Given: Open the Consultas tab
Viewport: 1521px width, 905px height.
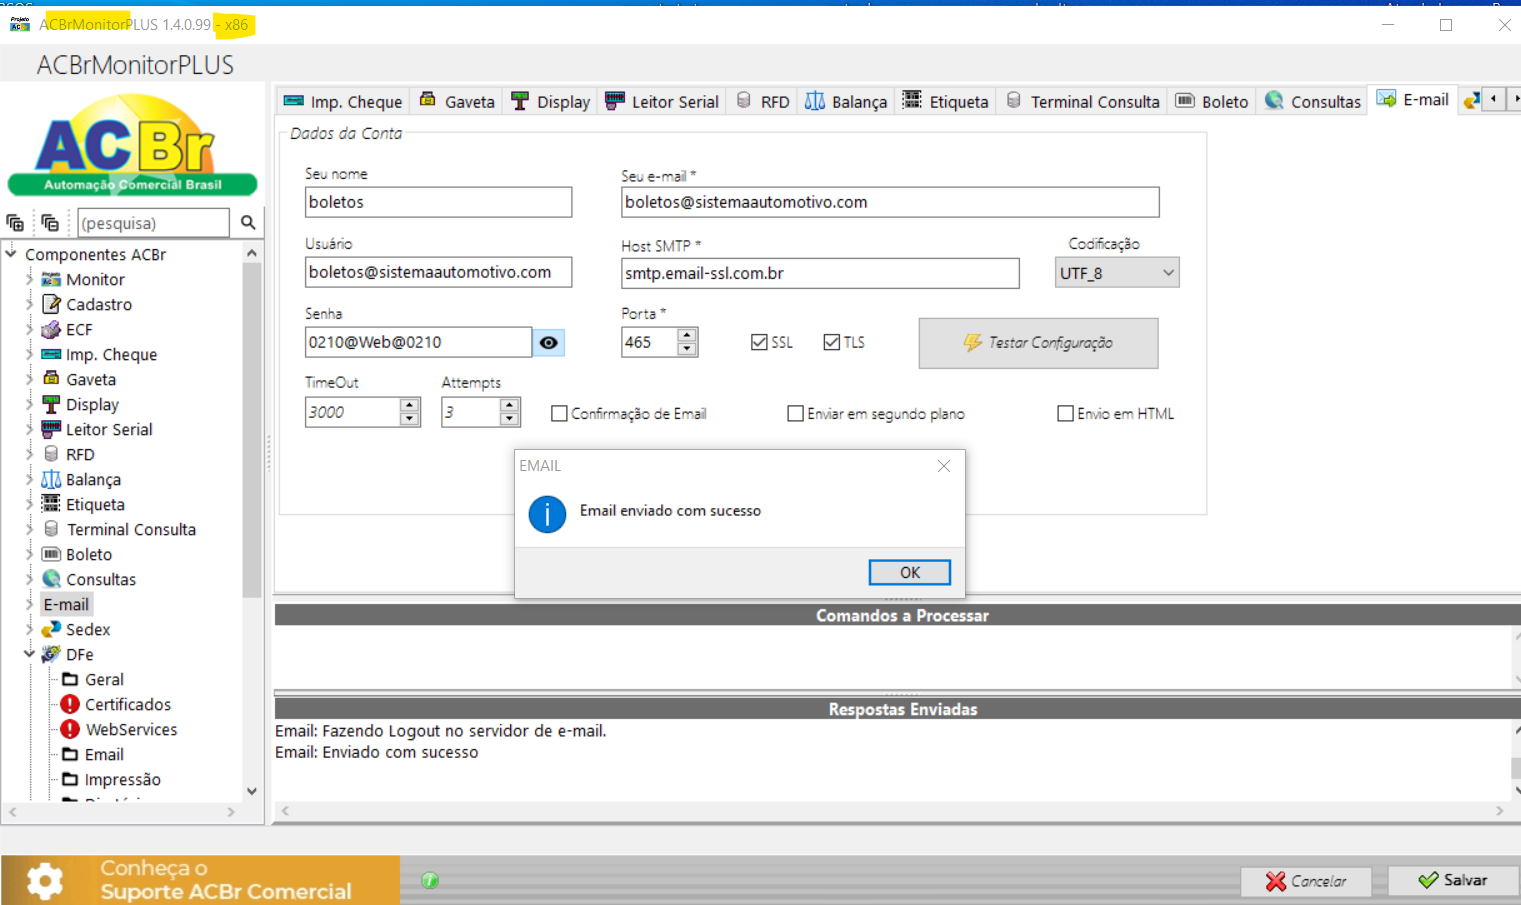Looking at the screenshot, I should click(1313, 101).
